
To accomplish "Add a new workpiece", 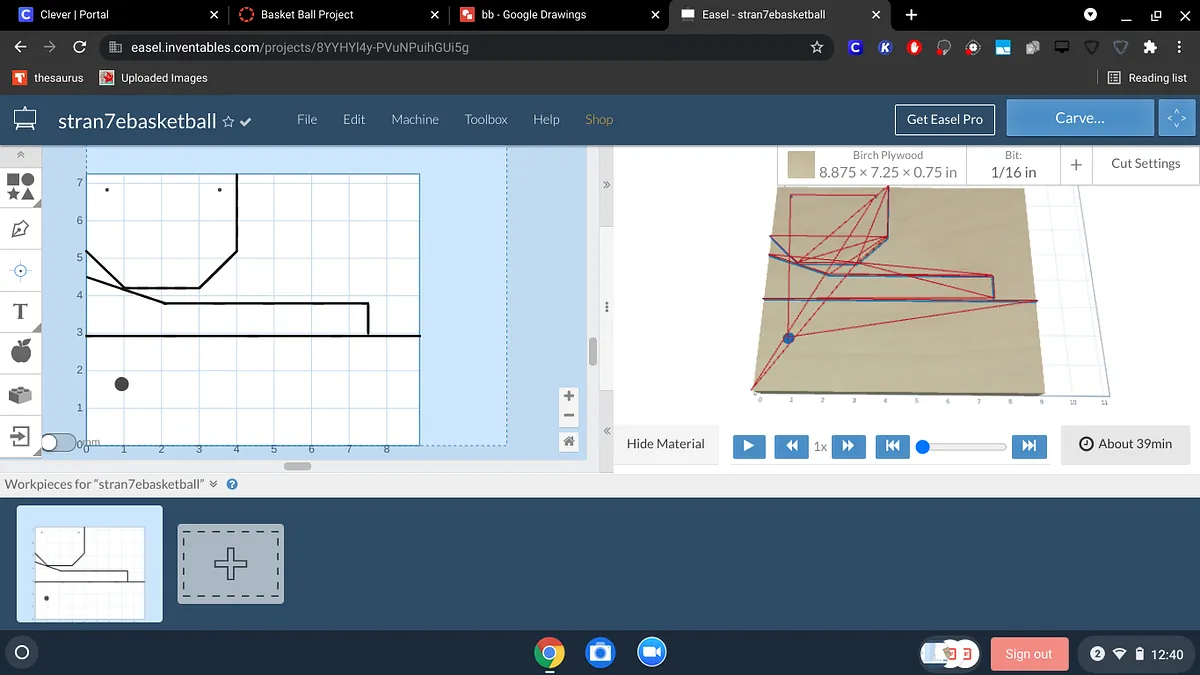I will (231, 564).
